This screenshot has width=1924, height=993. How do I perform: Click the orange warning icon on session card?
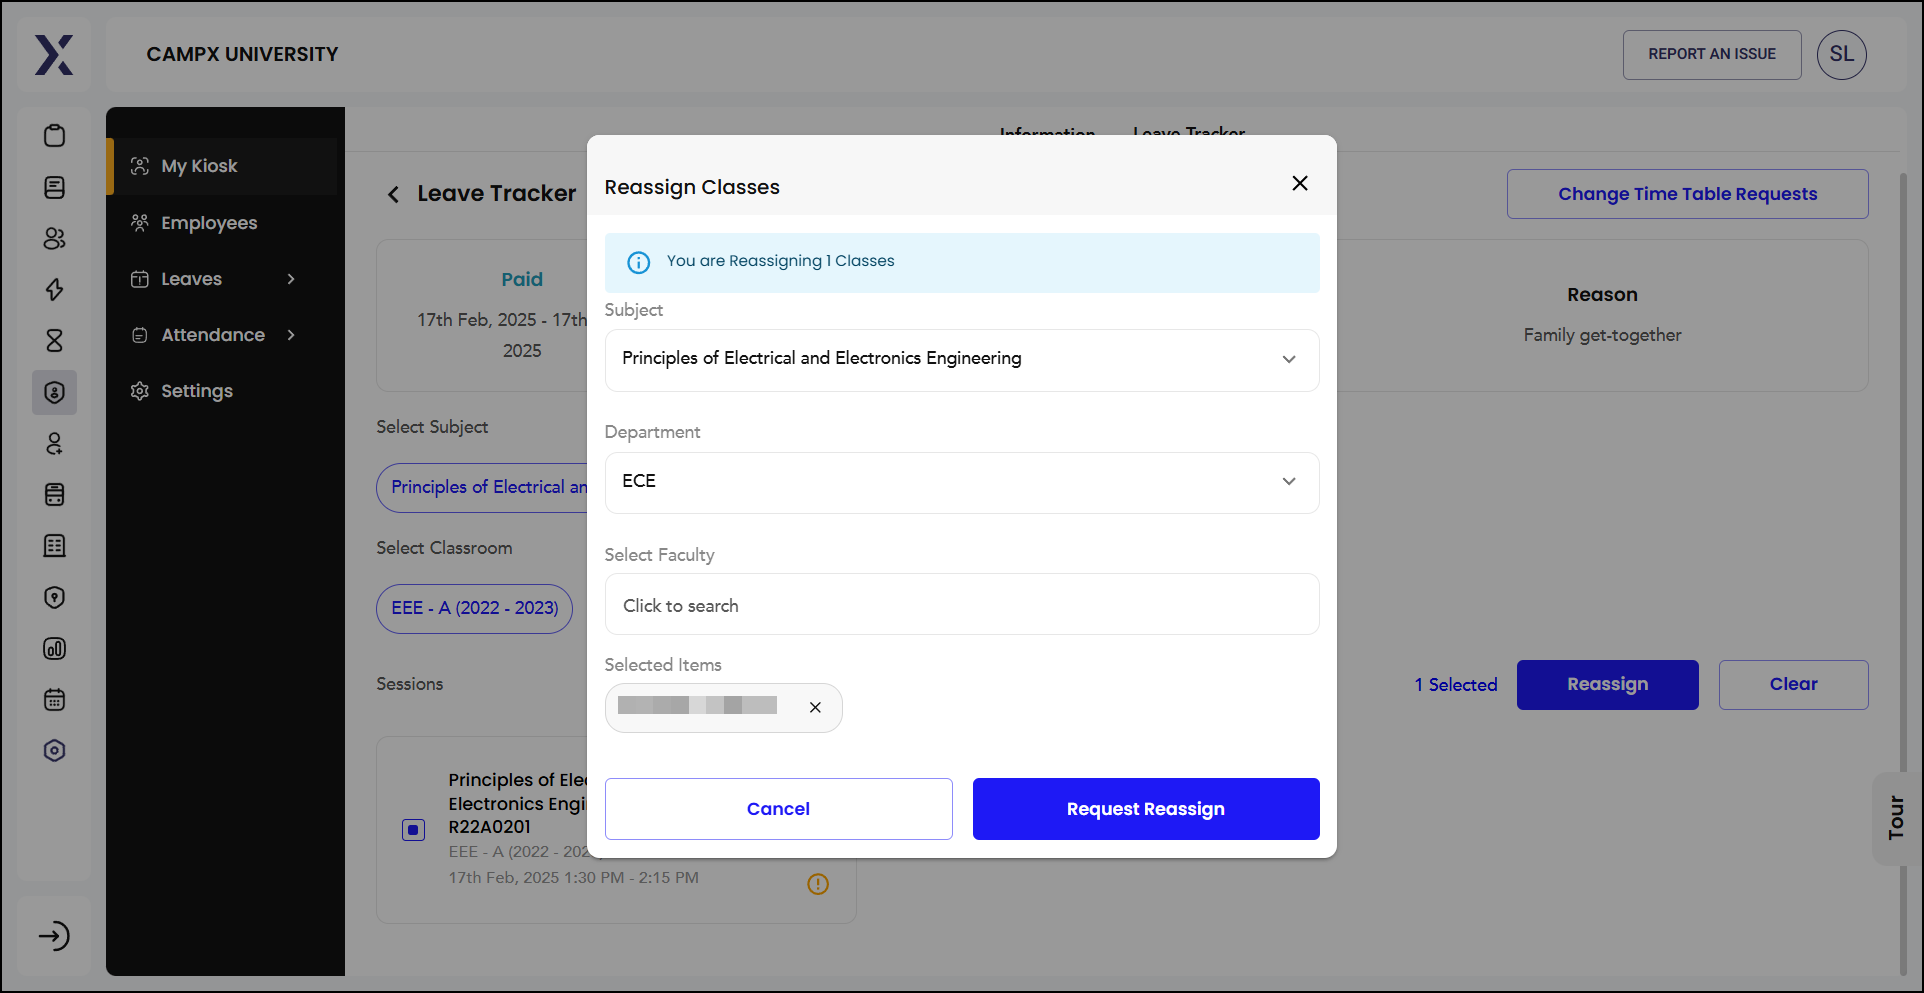point(818,884)
